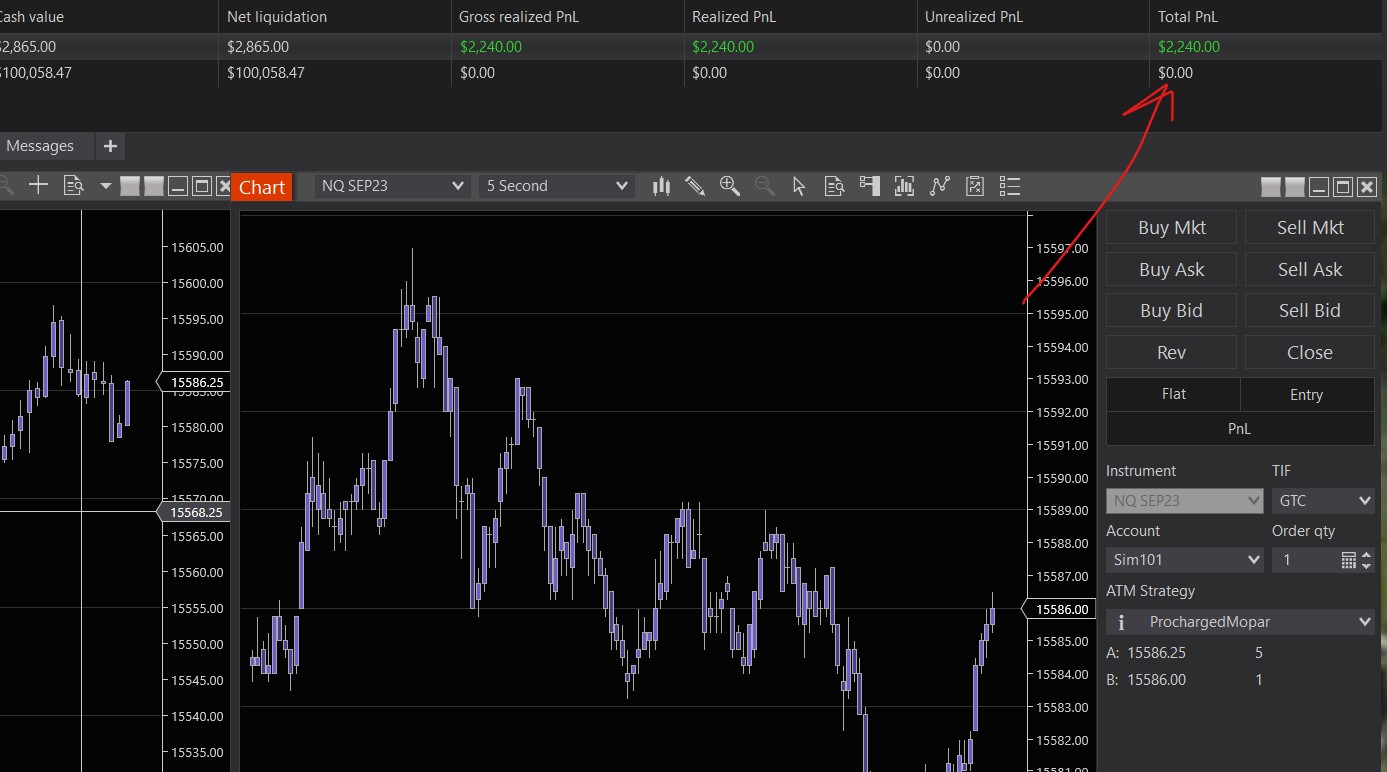Open the 5 Second interval dropdown
The image size is (1387, 772).
[556, 186]
